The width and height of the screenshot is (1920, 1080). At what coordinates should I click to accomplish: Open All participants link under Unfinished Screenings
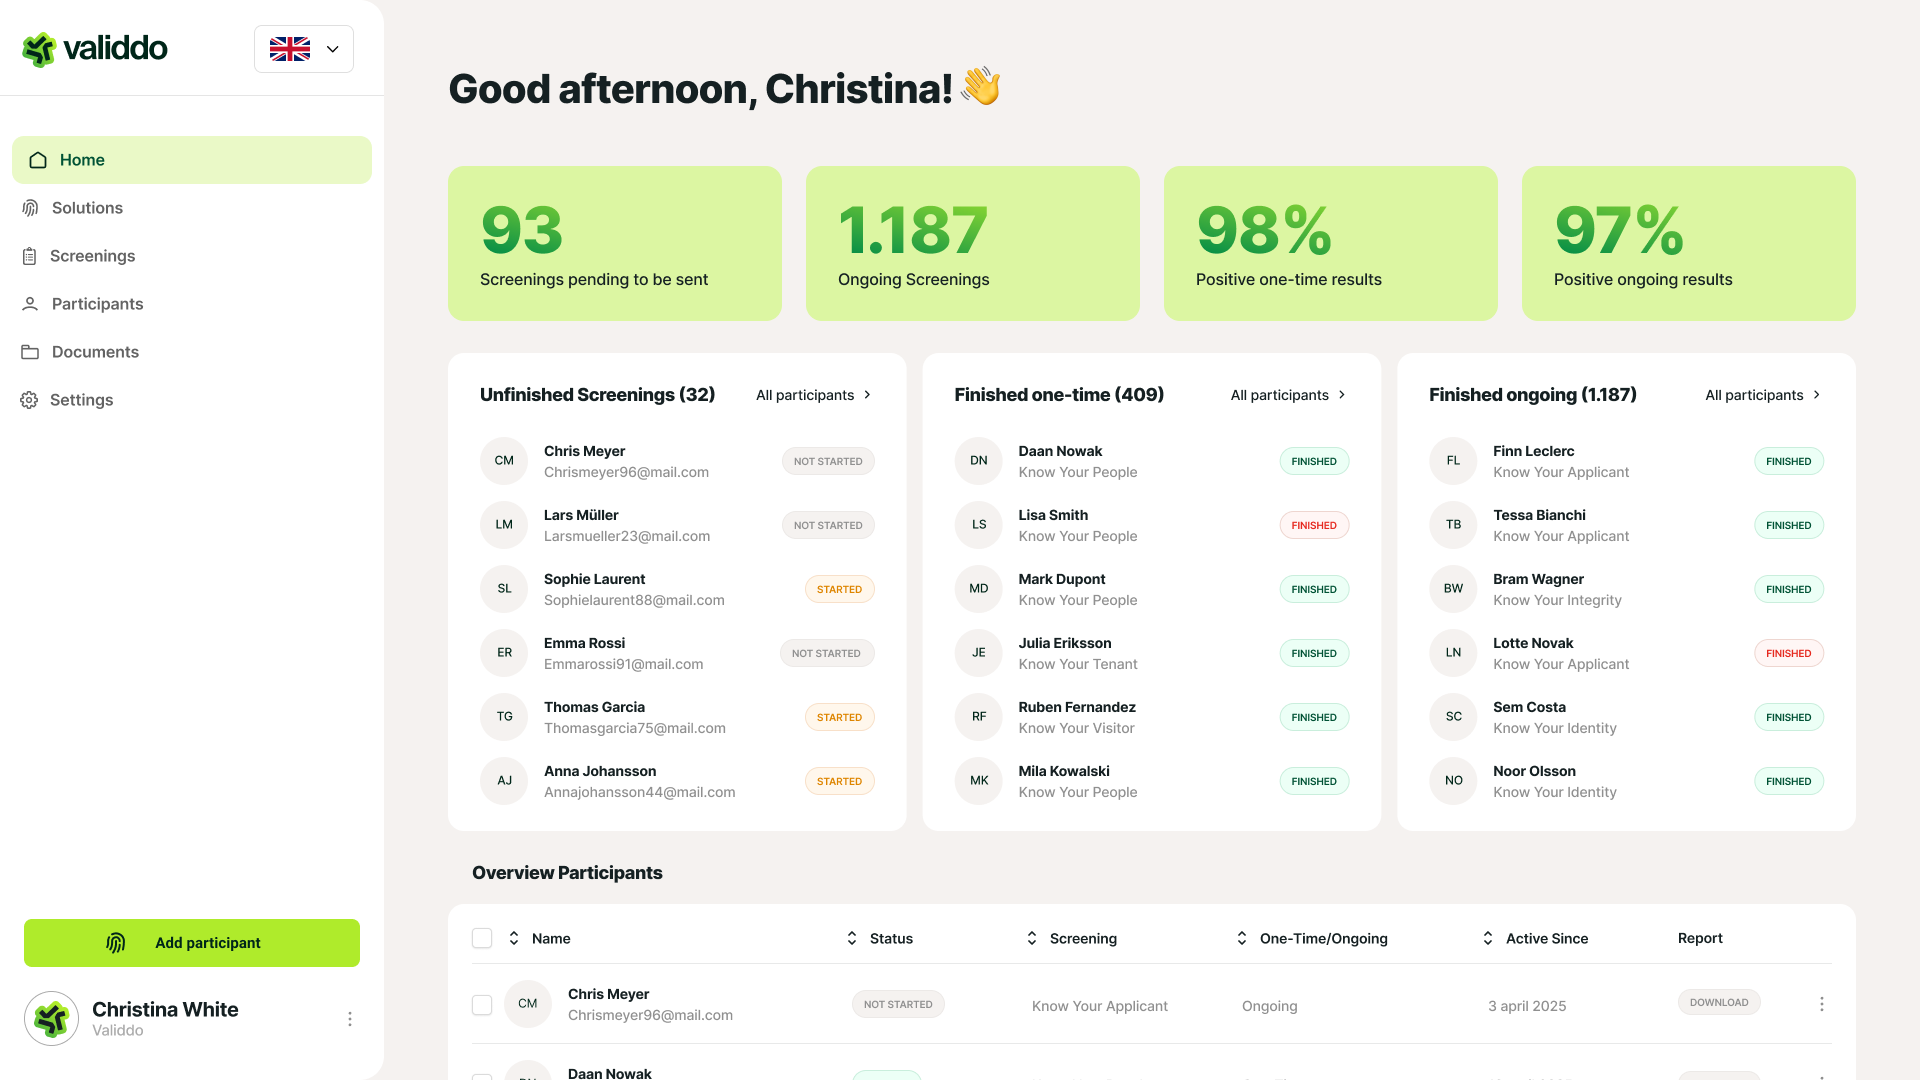(x=814, y=395)
